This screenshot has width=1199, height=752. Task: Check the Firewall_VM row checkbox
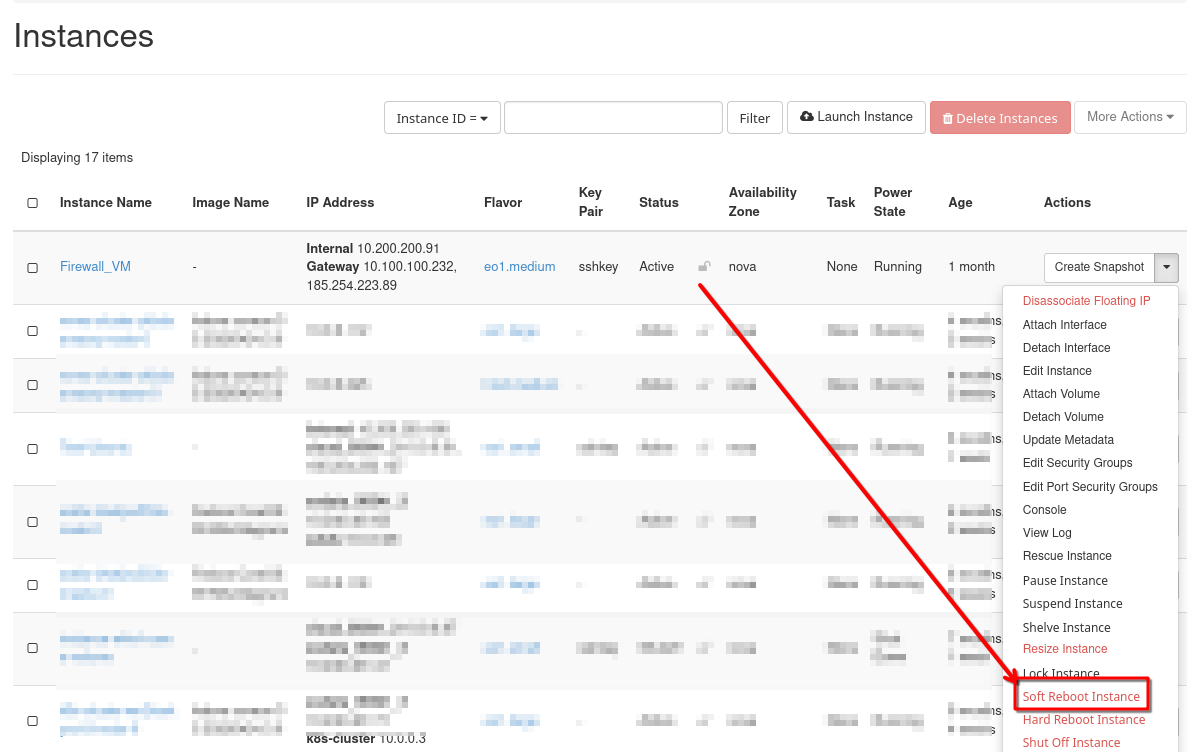(33, 268)
